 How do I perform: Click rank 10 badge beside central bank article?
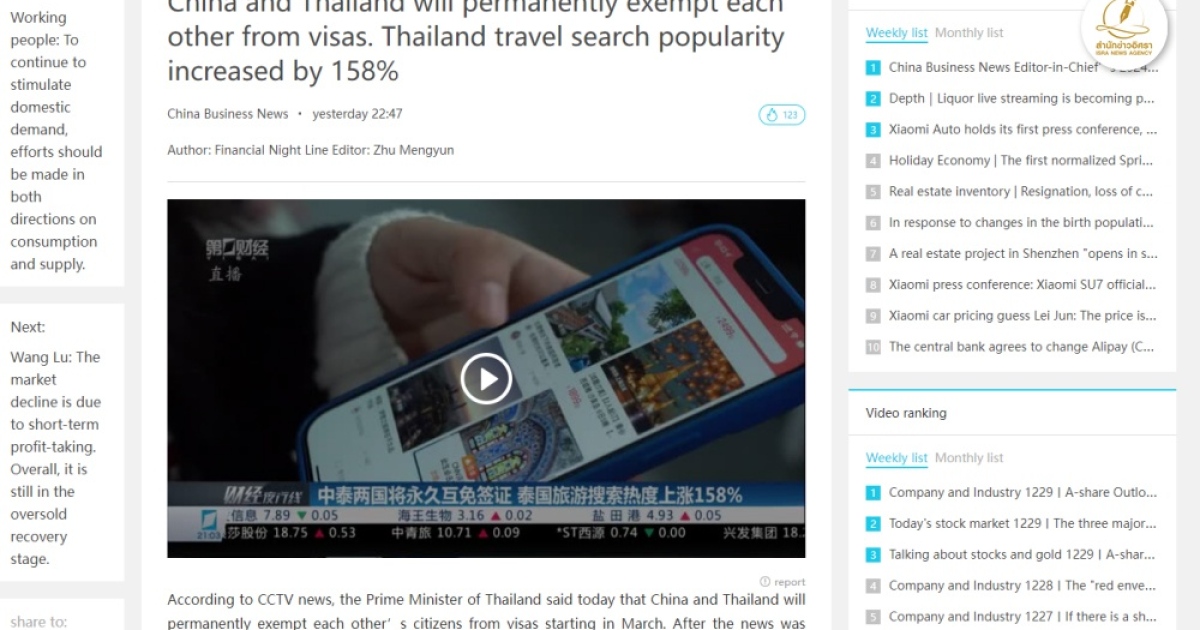(x=873, y=347)
